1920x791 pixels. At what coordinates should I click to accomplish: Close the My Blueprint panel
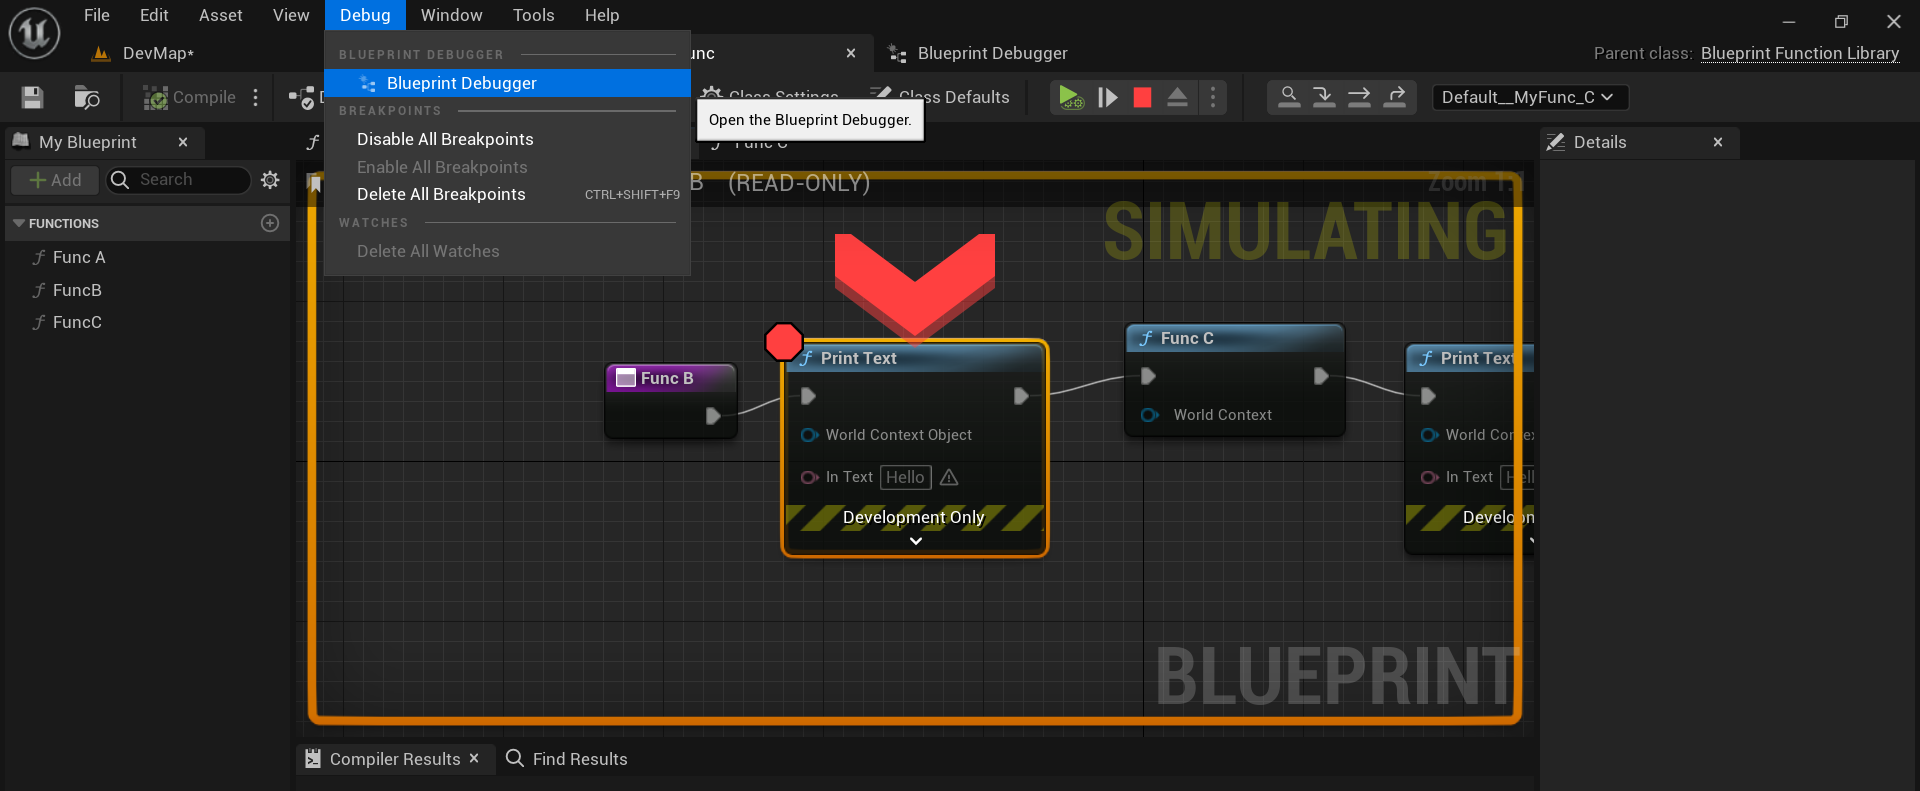click(183, 142)
